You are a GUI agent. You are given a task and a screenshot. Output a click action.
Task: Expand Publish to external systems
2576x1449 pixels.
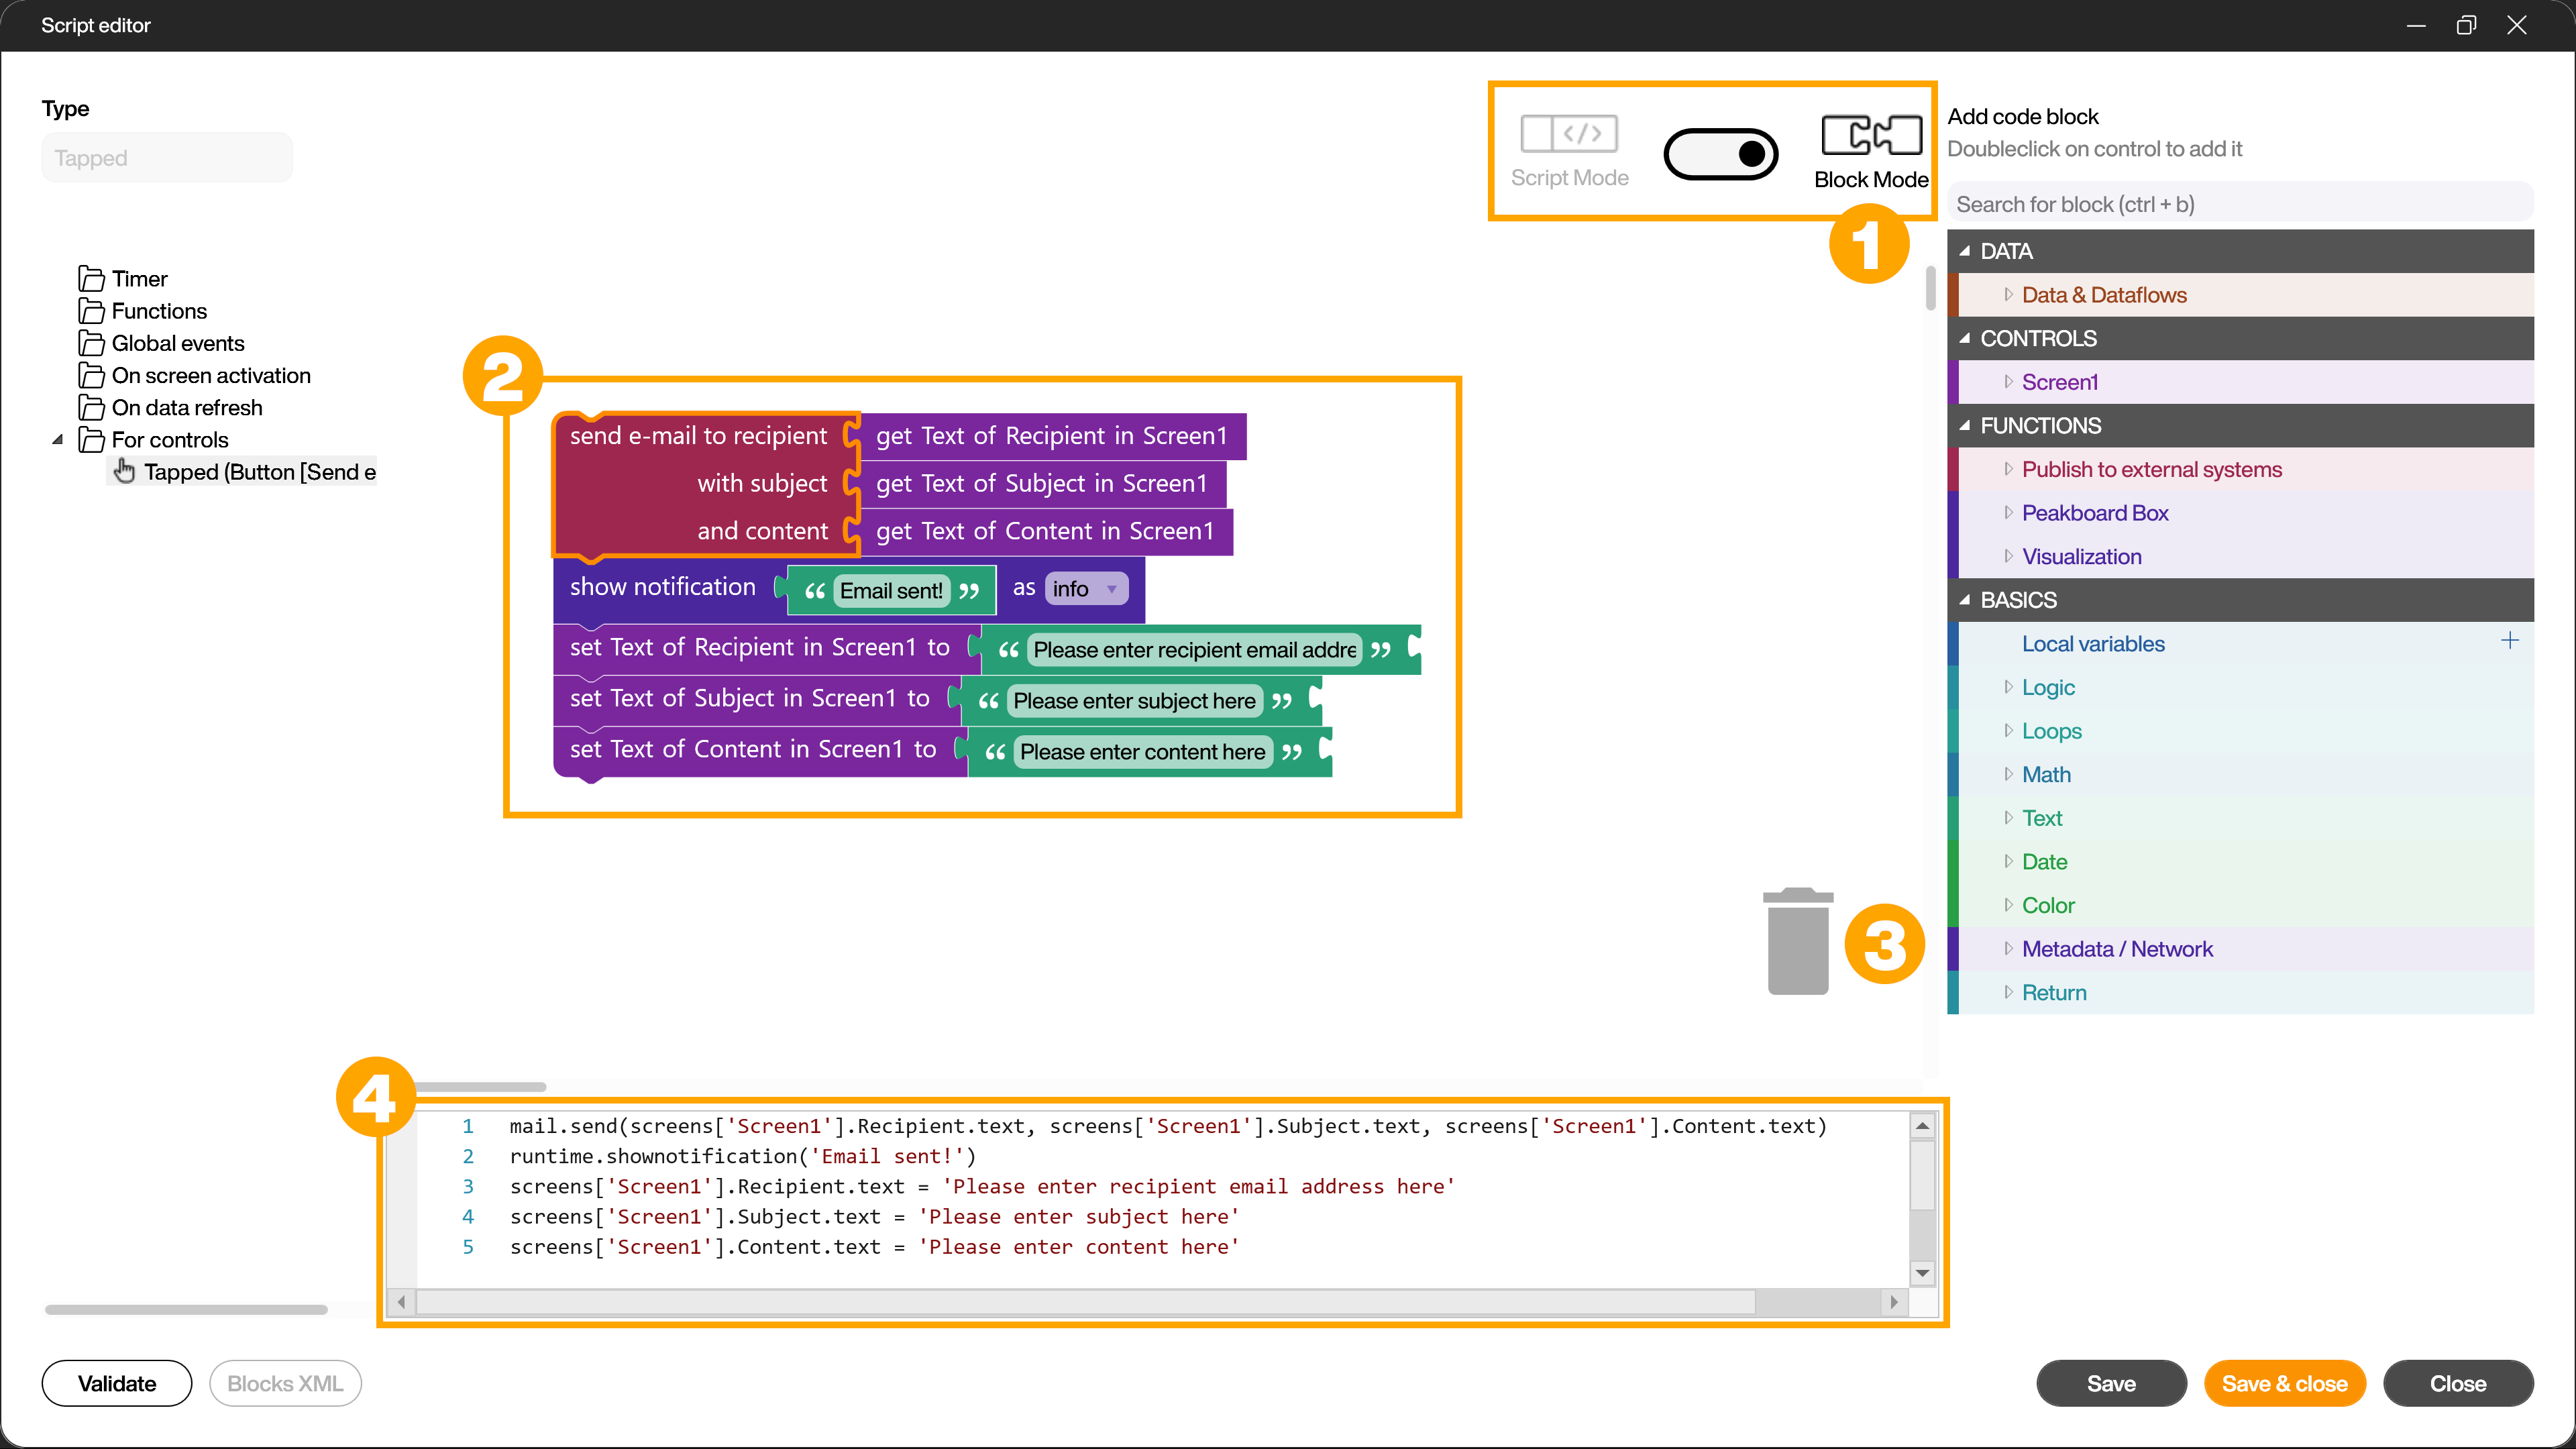click(2240, 469)
